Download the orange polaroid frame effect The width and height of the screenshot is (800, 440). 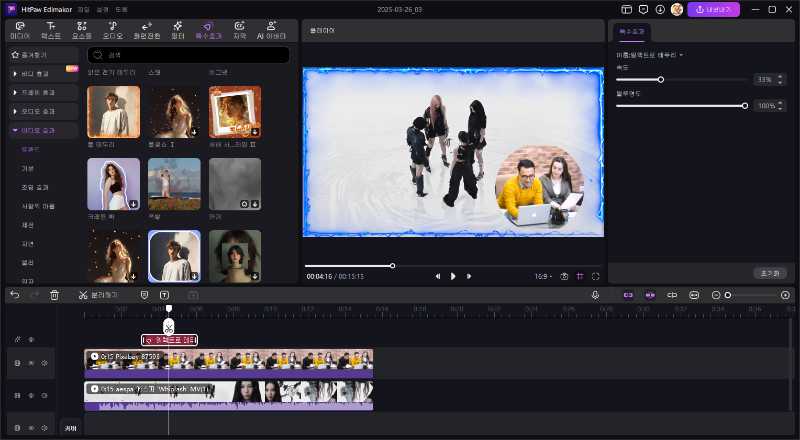(255, 132)
